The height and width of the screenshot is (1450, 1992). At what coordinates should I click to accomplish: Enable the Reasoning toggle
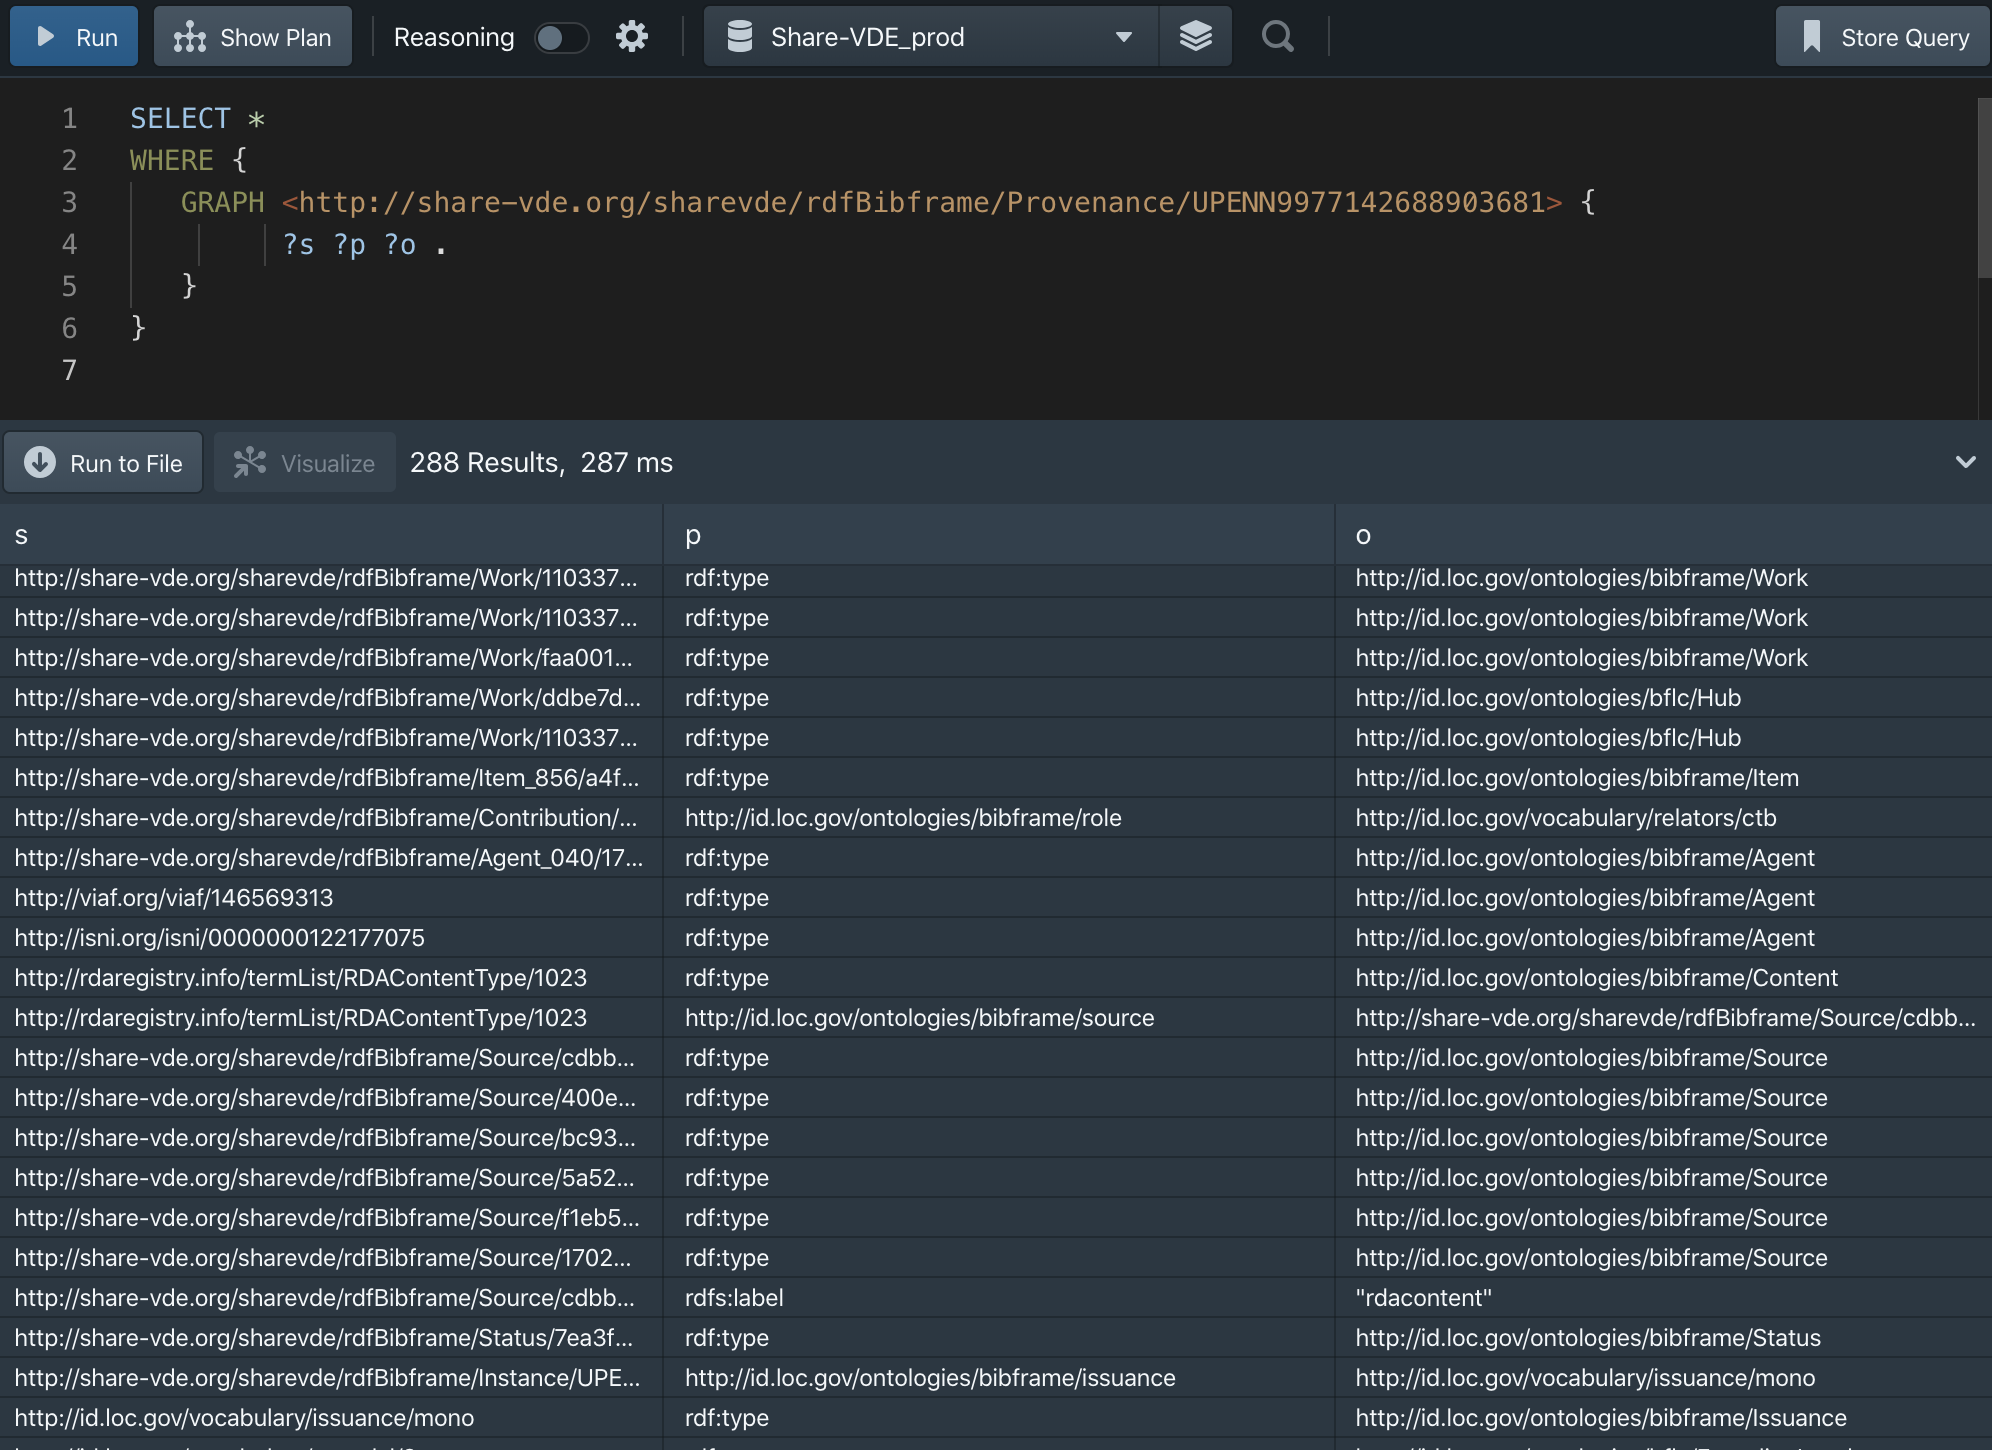click(x=562, y=37)
